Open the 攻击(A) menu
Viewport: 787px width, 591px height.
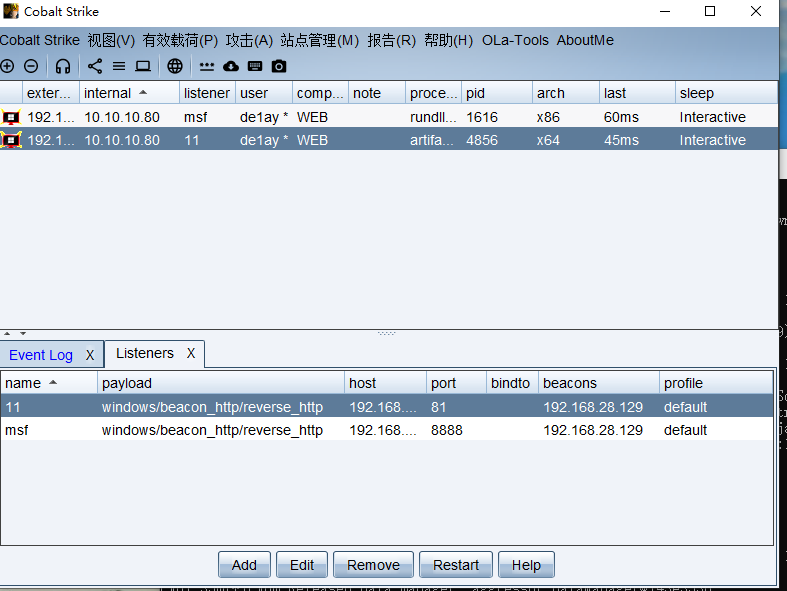point(249,40)
